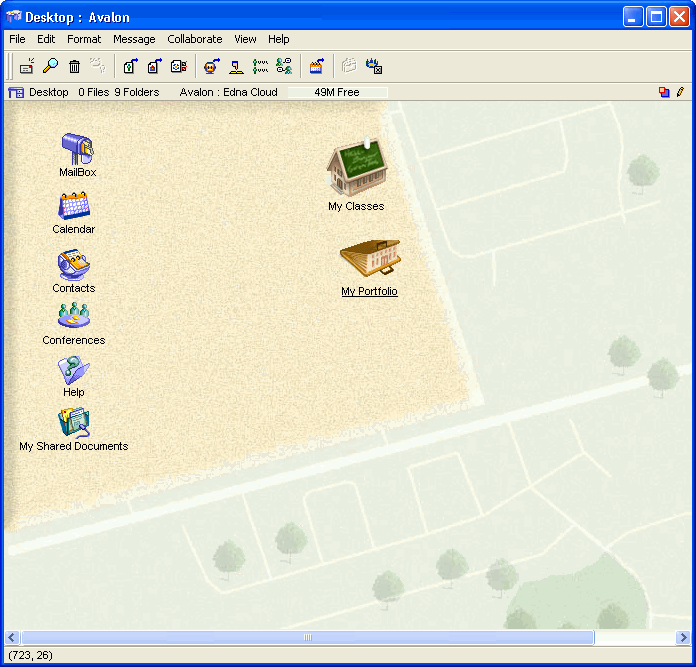Open the View menu
This screenshot has width=696, height=667.
point(245,39)
